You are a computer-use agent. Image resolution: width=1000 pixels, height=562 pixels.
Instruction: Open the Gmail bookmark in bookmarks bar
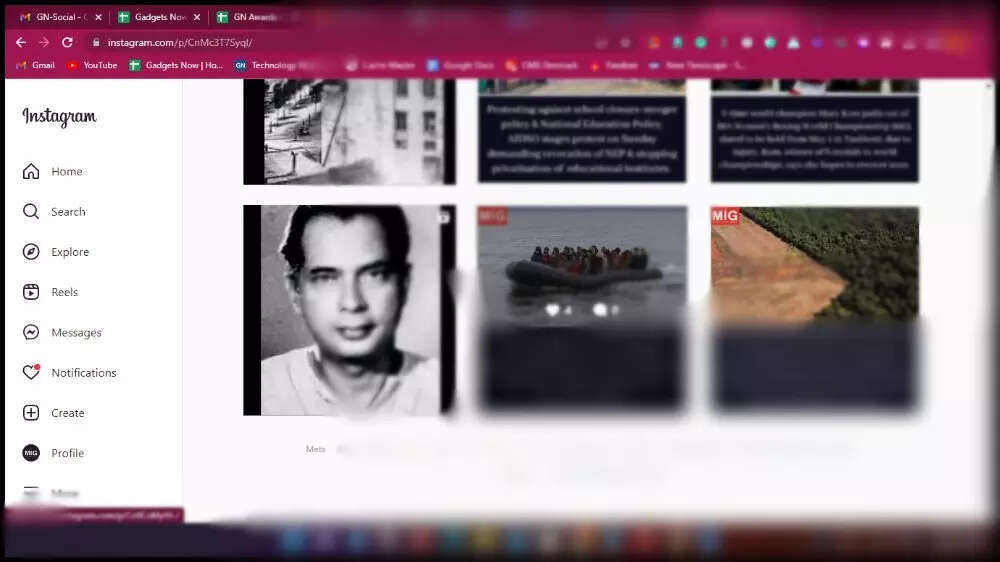(35, 65)
